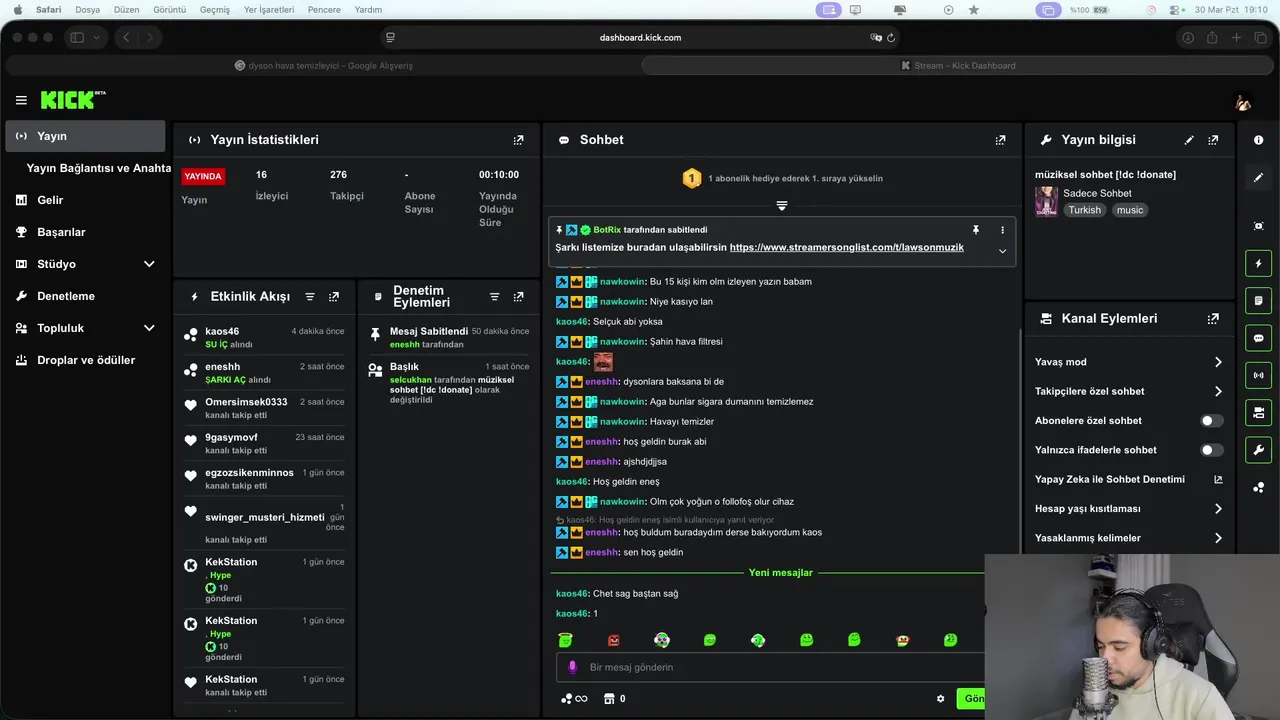Open Yasaklanmış kelimeler arrow
1280x720 pixels.
tap(1218, 538)
